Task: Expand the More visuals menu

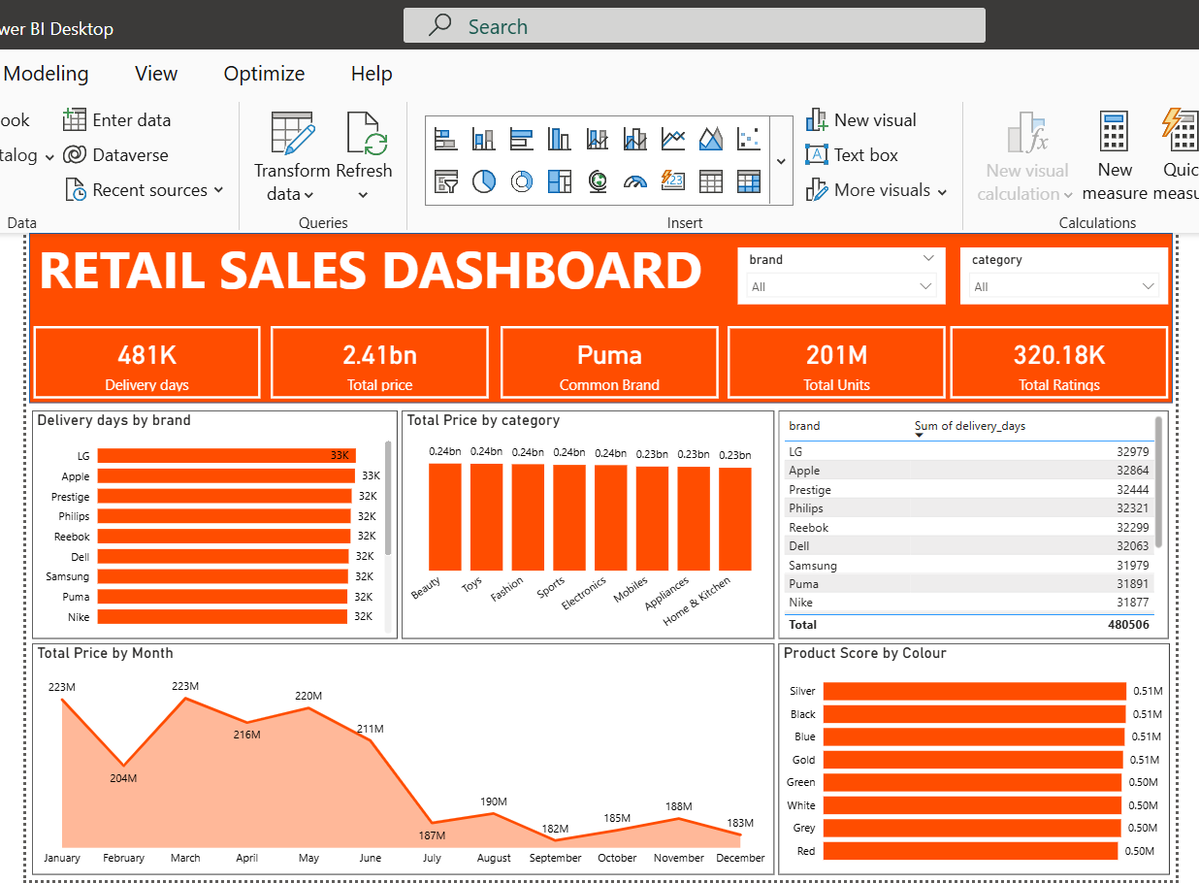Action: pyautogui.click(x=876, y=190)
